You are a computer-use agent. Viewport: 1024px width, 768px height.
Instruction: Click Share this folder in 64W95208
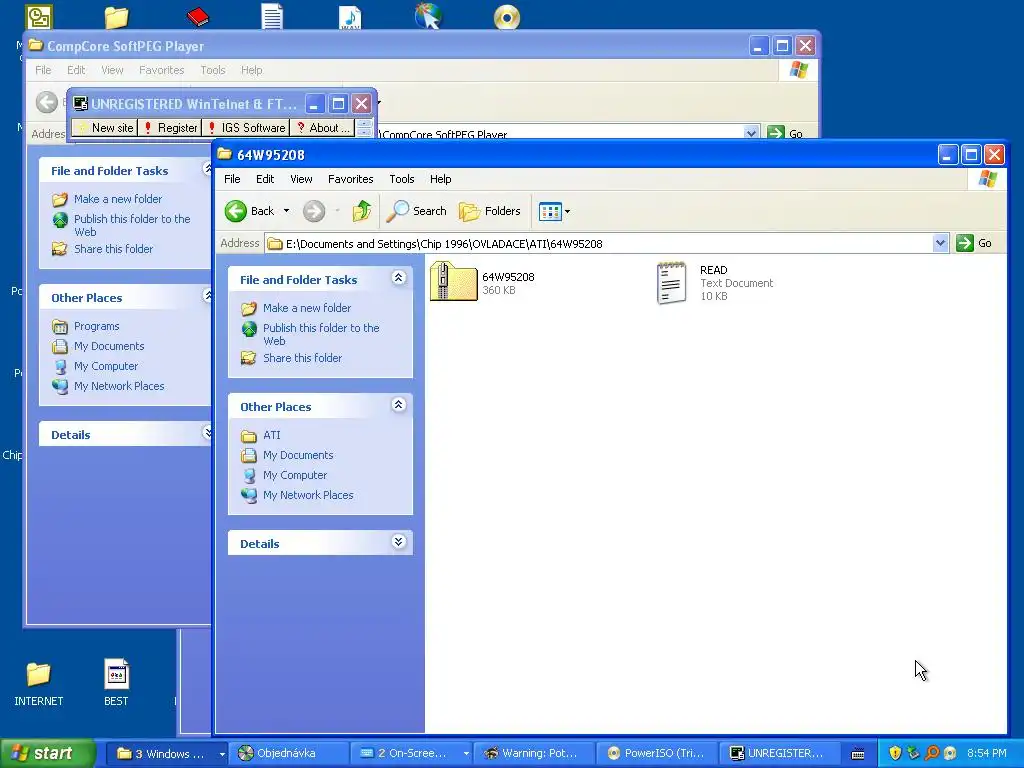(302, 358)
